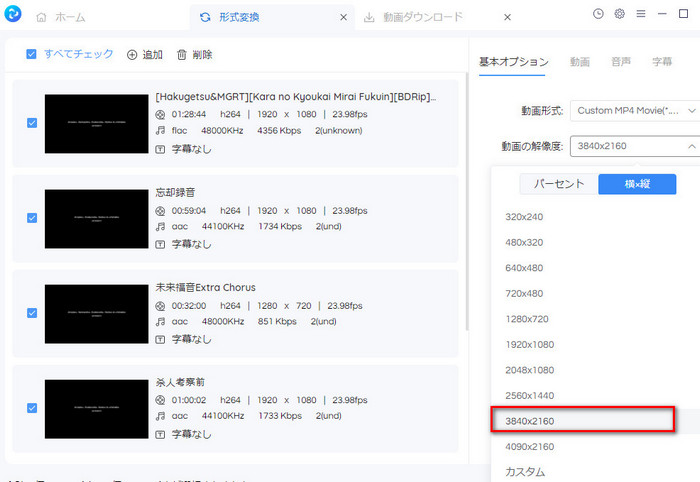Uncheck the 殺人考察前 video checkbox
700x482 pixels.
click(32, 408)
